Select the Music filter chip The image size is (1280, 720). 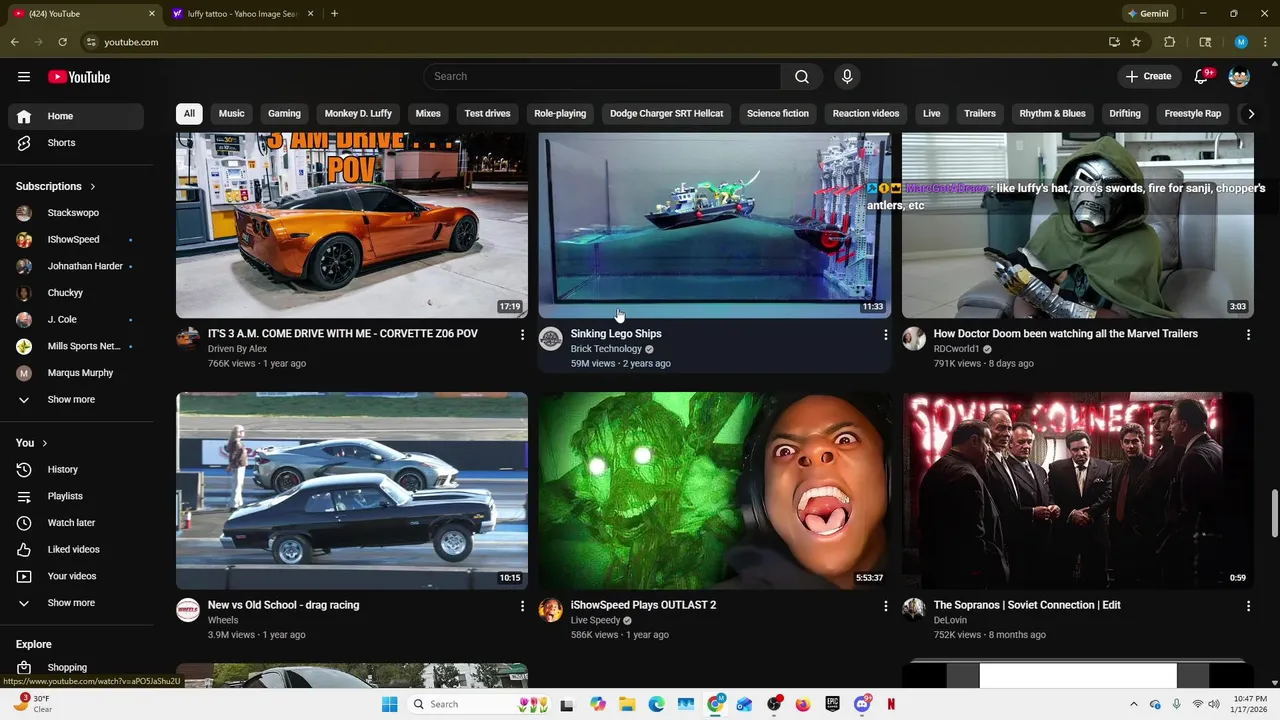click(x=231, y=113)
